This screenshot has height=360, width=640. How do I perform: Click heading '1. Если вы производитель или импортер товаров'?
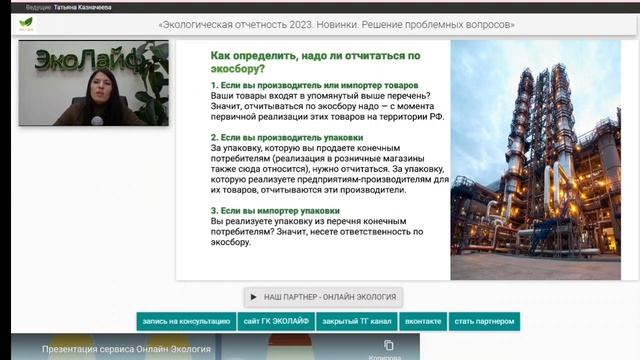314,85
